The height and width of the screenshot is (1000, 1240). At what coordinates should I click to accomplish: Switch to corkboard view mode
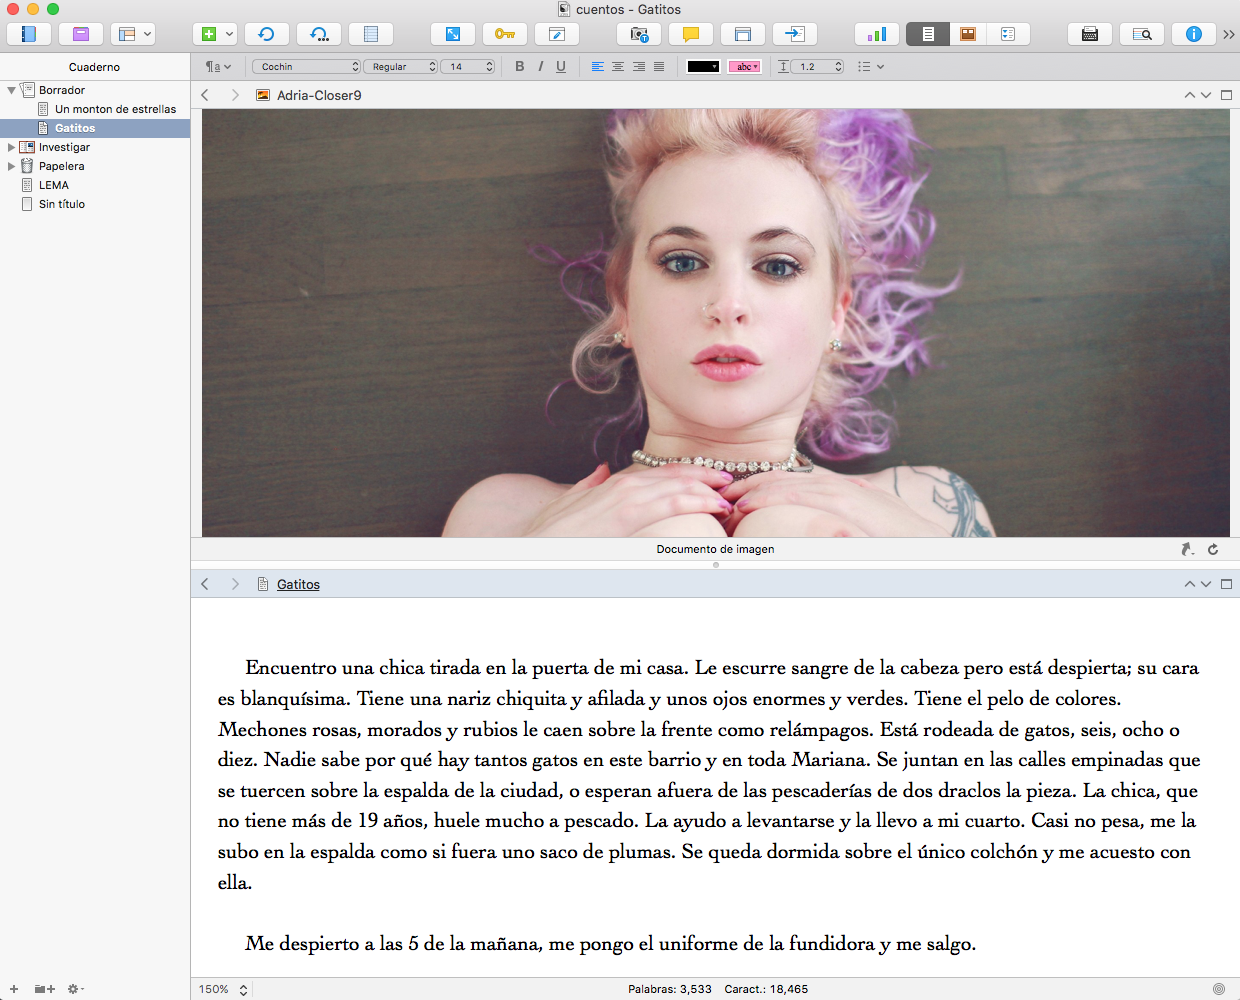(x=968, y=34)
